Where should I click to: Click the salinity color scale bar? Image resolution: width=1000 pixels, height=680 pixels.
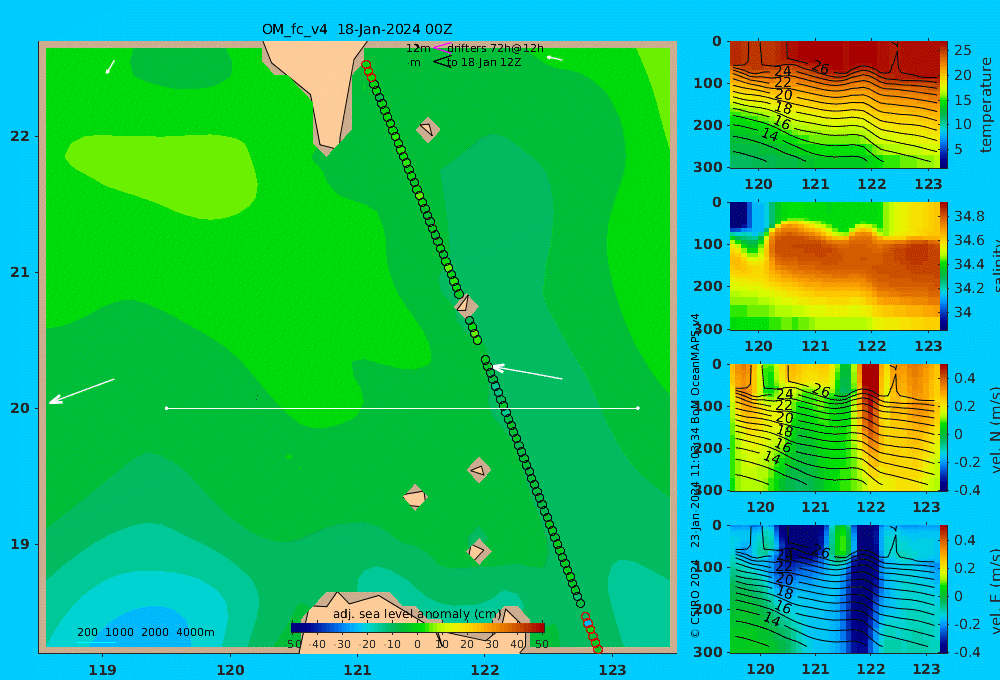(944, 266)
